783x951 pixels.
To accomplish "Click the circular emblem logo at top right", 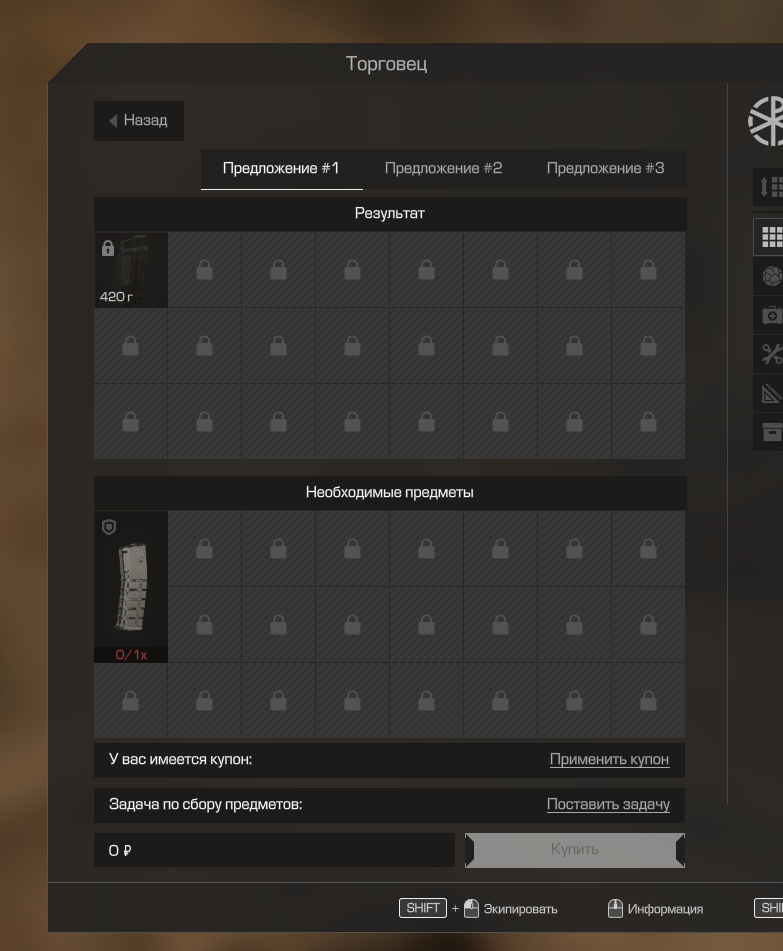I will (x=766, y=121).
